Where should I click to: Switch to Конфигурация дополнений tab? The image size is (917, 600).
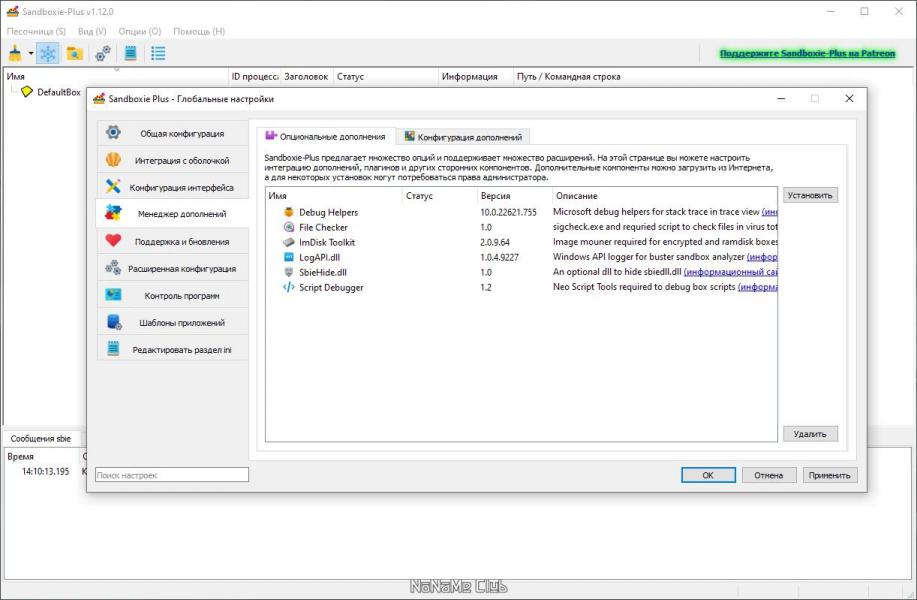click(463, 137)
